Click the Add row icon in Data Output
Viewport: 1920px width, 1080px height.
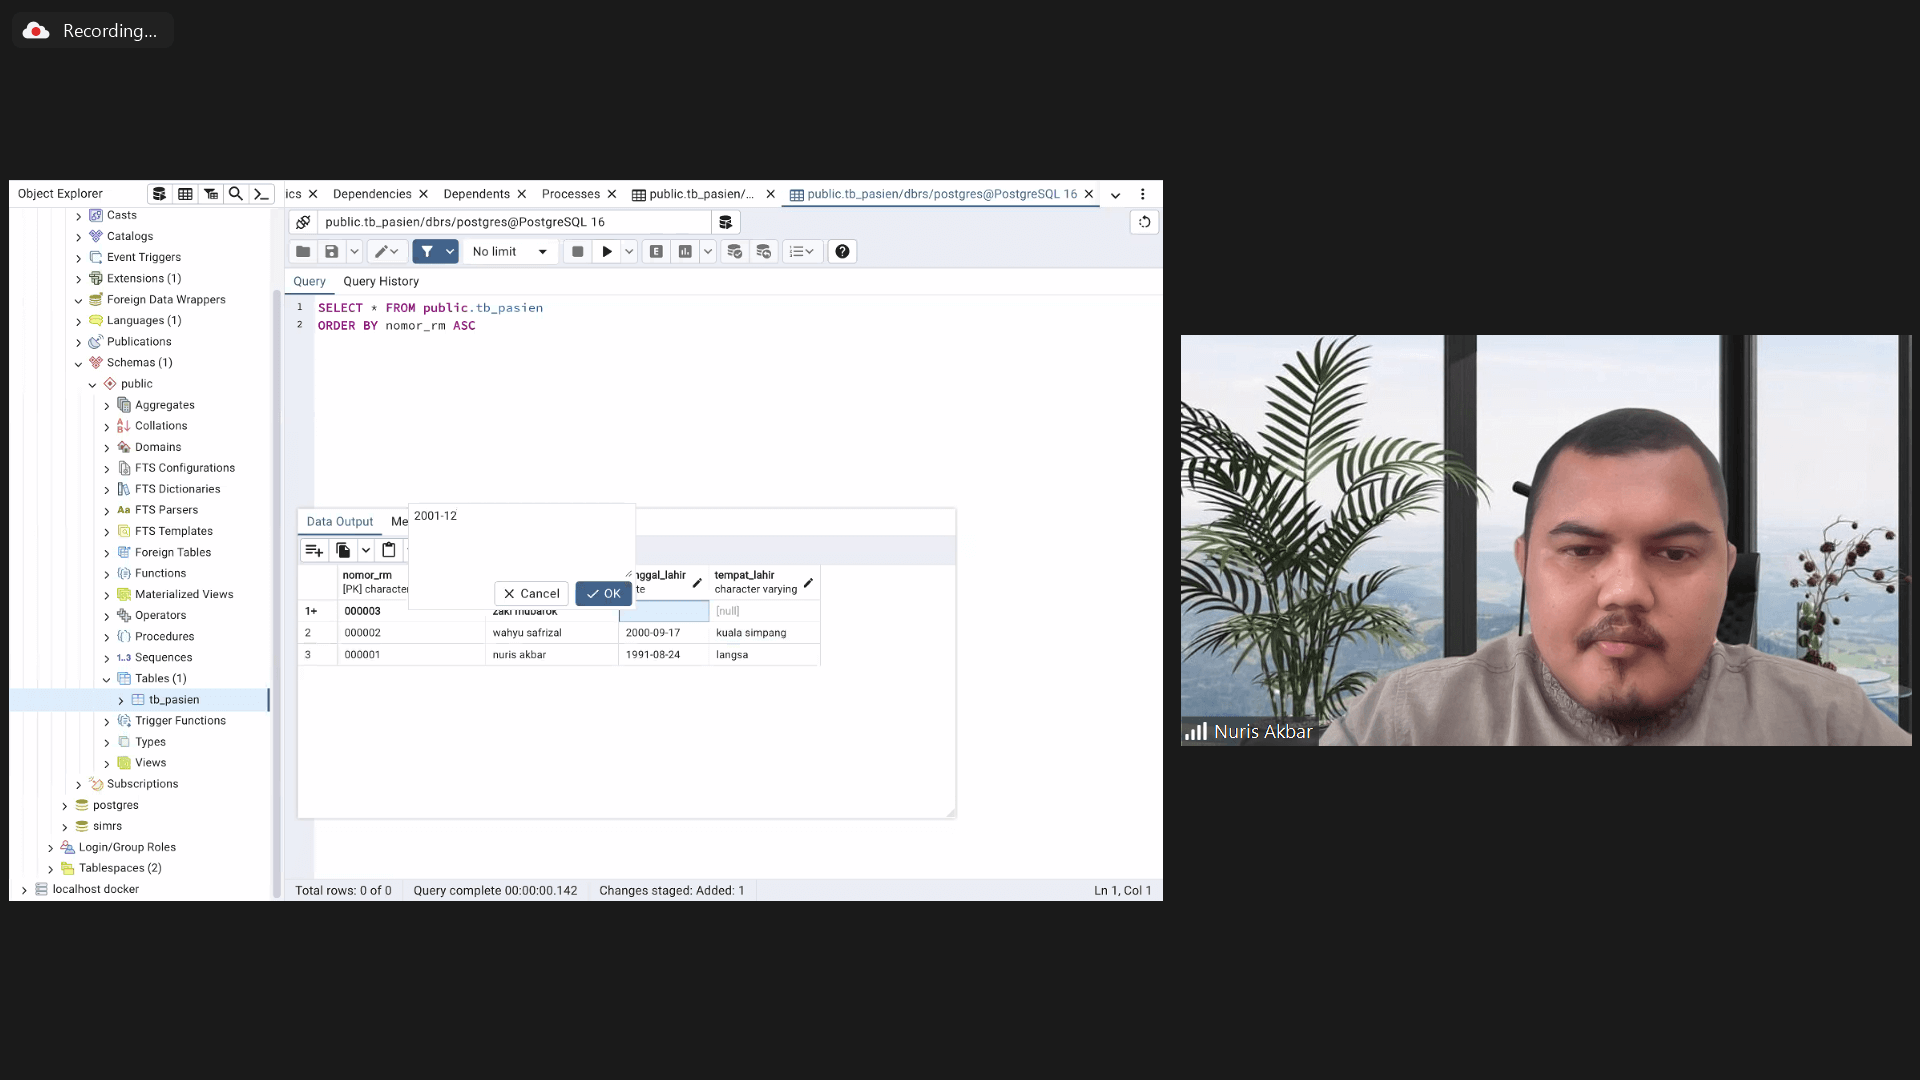point(314,550)
